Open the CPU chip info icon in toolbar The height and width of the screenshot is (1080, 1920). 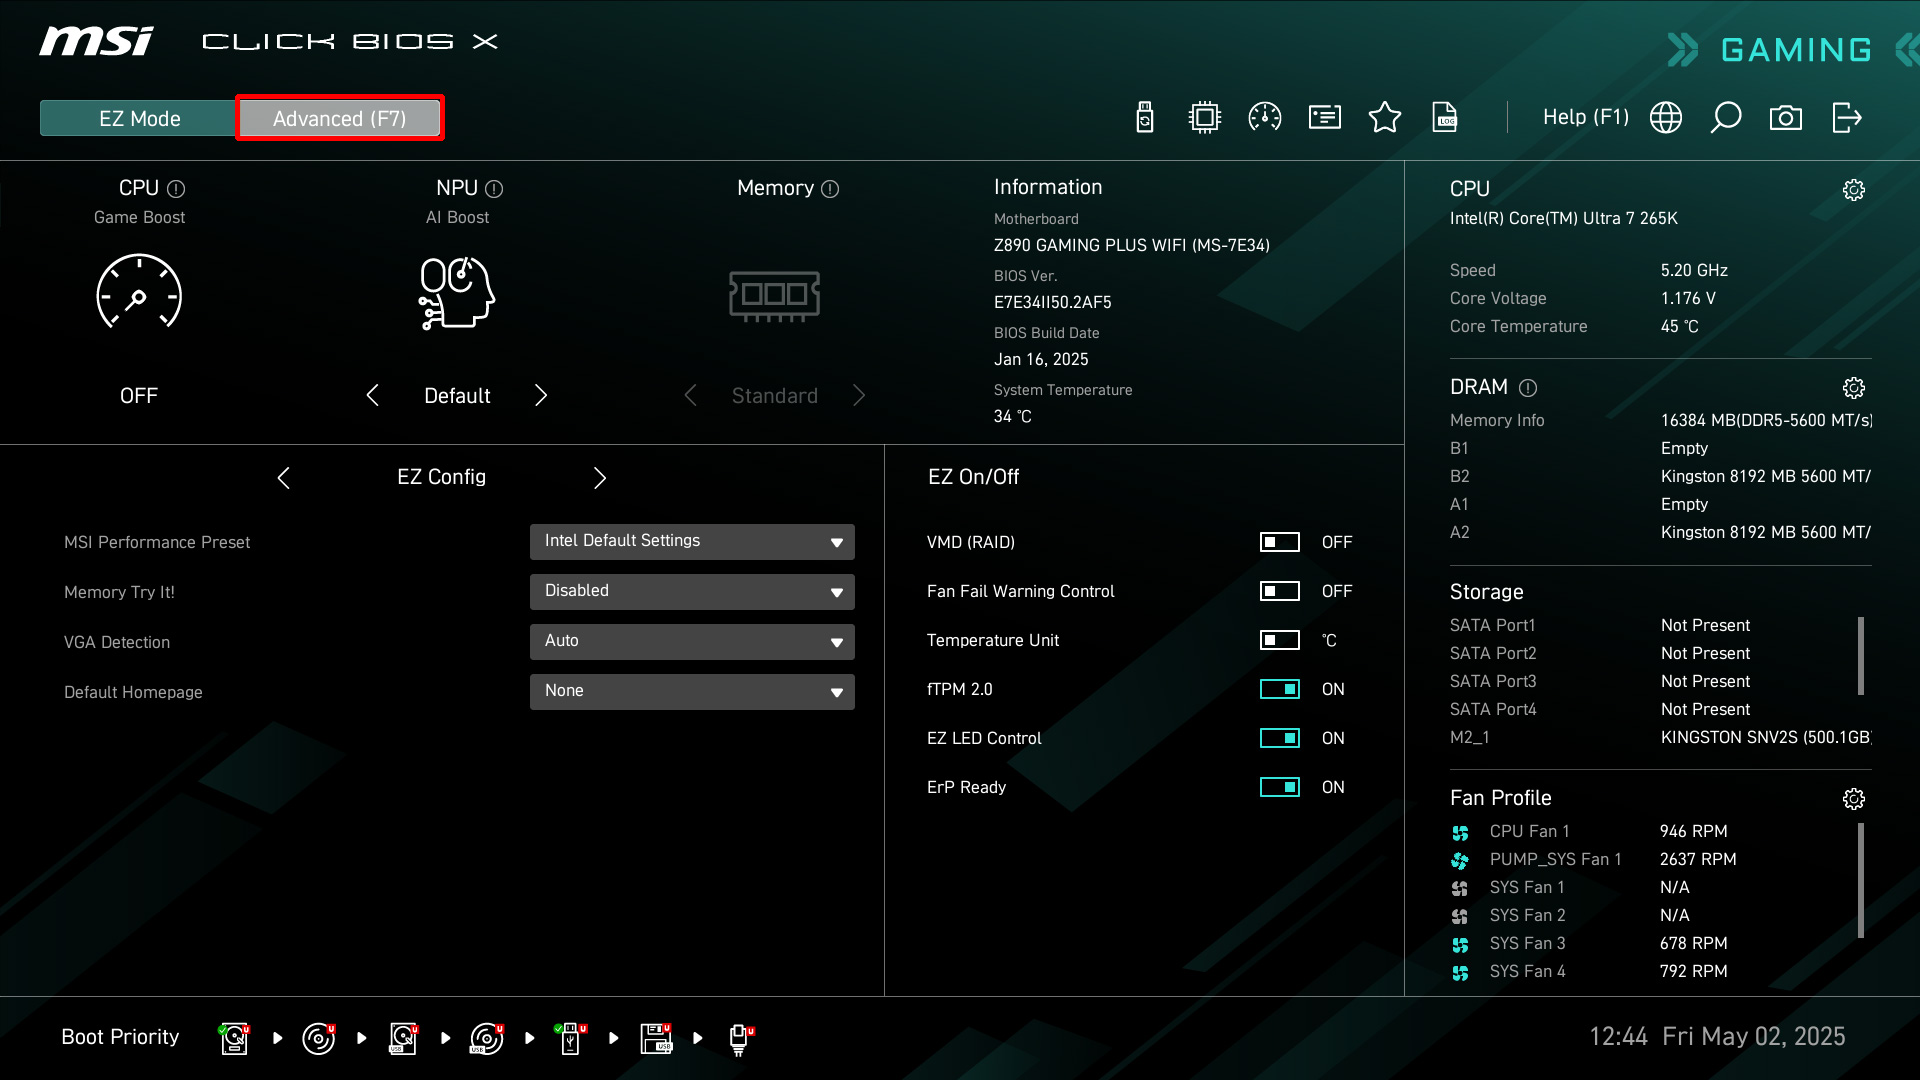pyautogui.click(x=1205, y=117)
